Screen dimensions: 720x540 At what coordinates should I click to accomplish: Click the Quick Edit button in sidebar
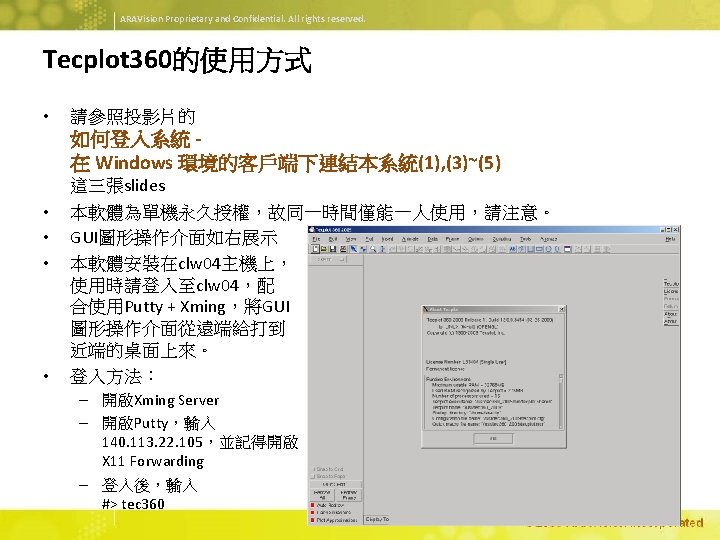(x=336, y=484)
